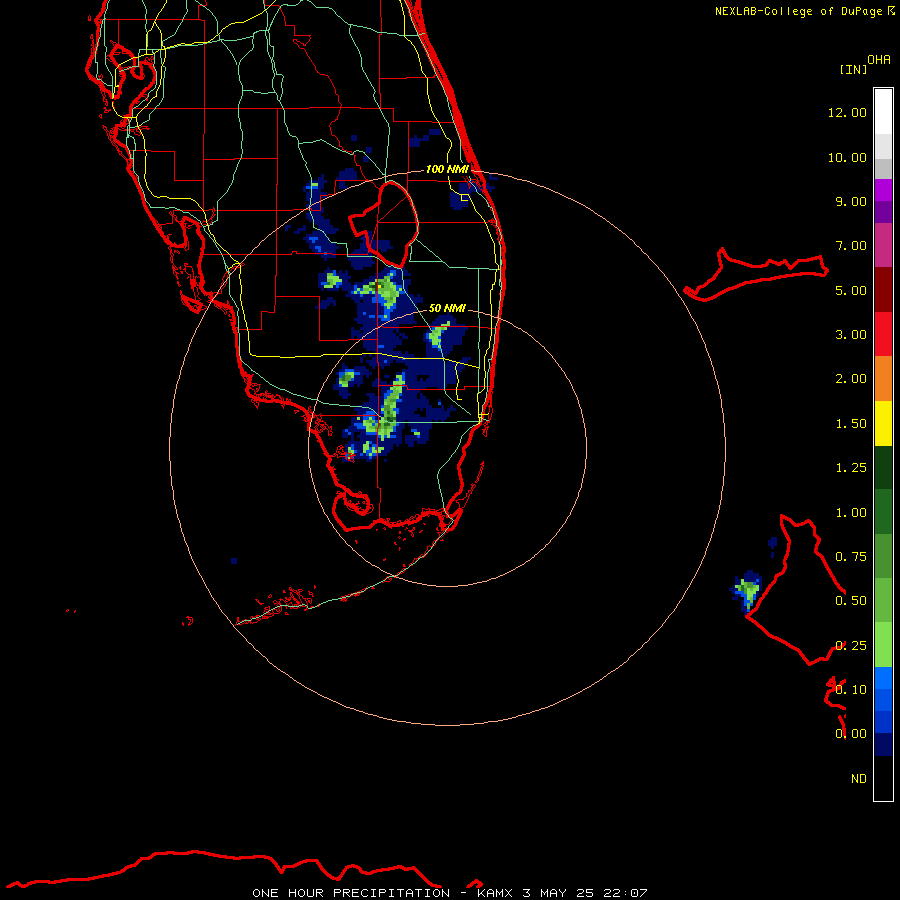The height and width of the screenshot is (900, 900).
Task: Select the 1.50 legend value
Action: pos(851,424)
